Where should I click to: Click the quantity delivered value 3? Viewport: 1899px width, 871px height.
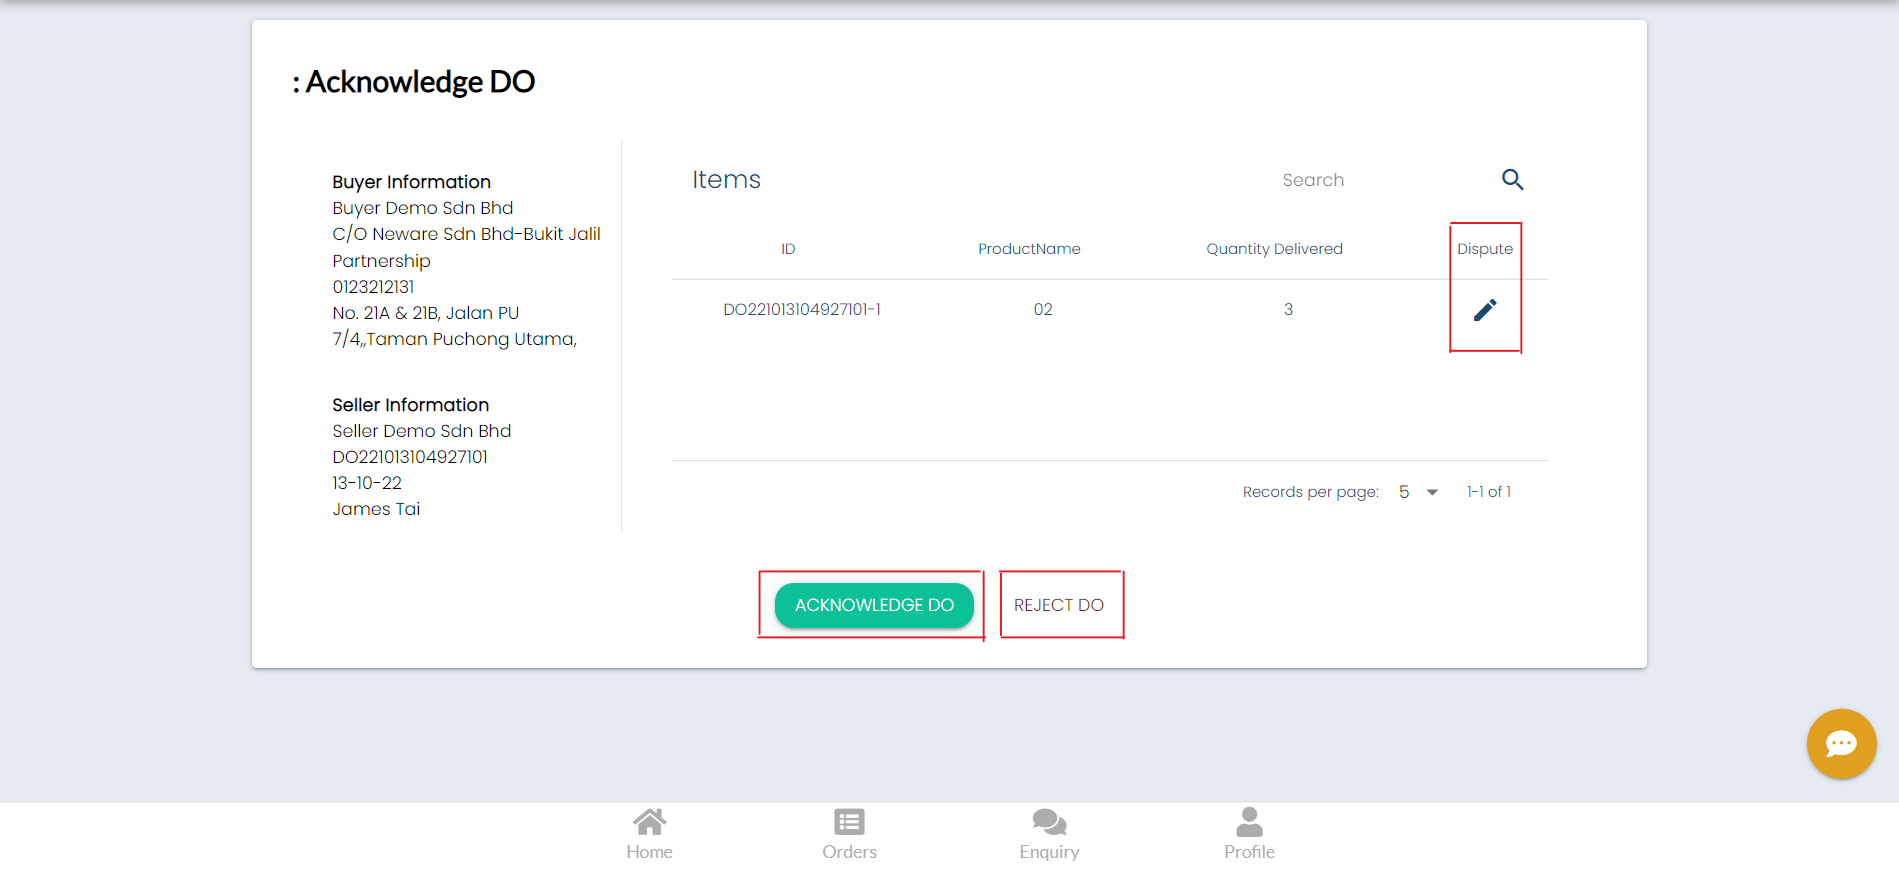[1288, 310]
